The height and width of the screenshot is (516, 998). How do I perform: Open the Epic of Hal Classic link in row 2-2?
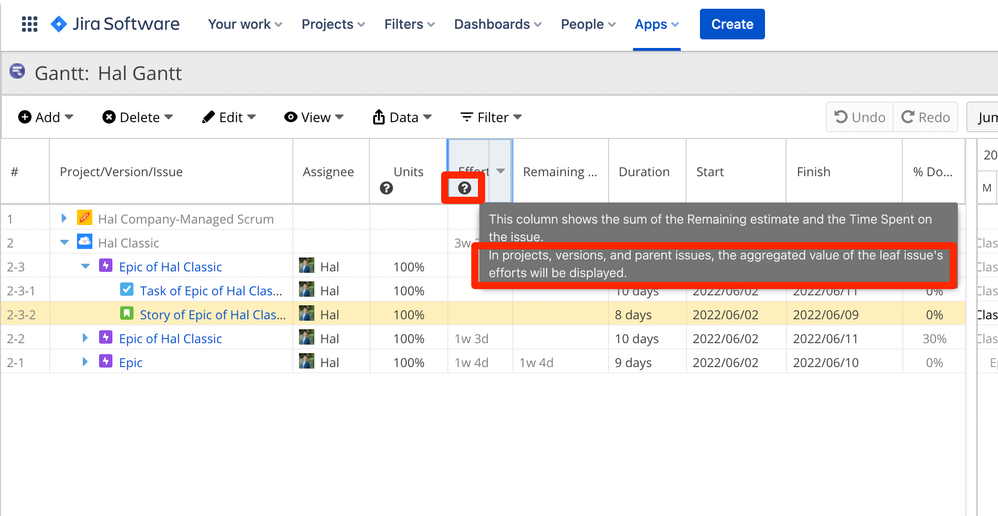171,338
